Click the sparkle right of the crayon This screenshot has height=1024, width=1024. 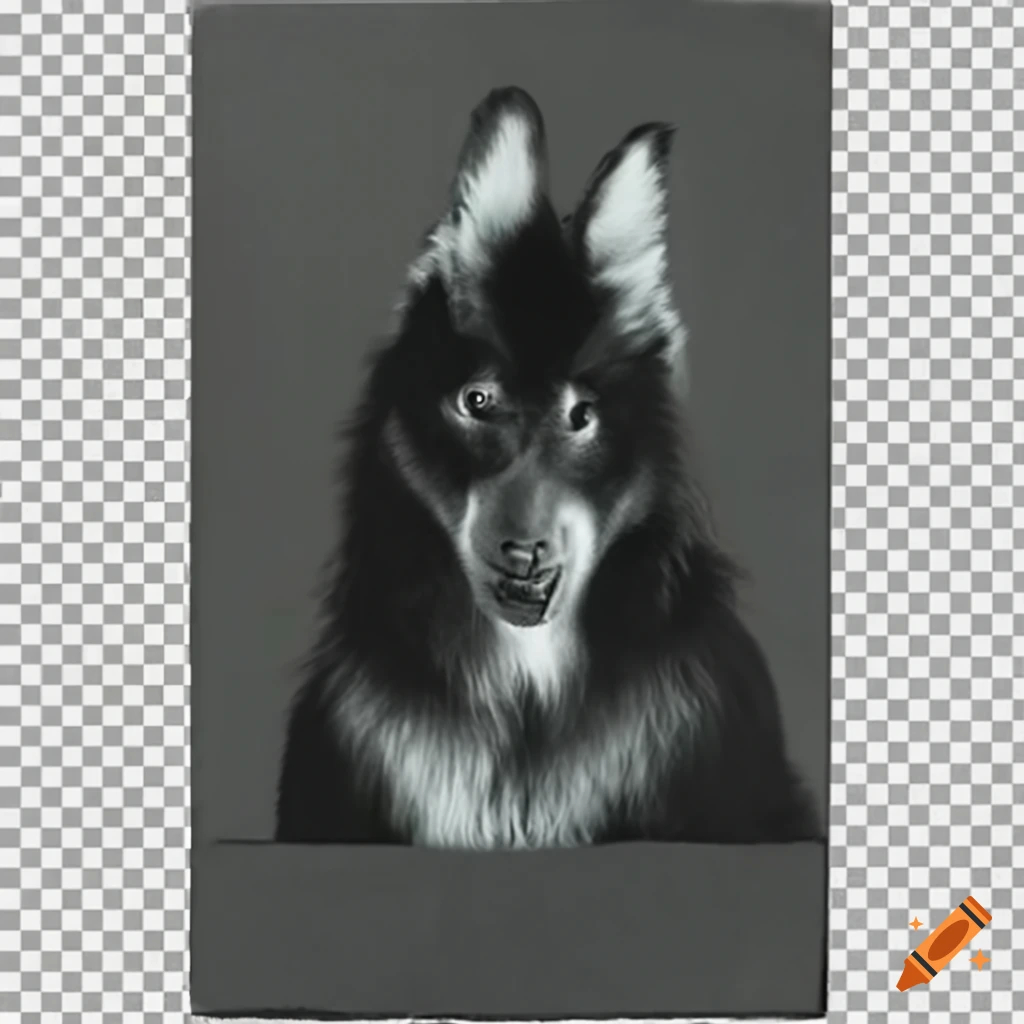pos(979,959)
